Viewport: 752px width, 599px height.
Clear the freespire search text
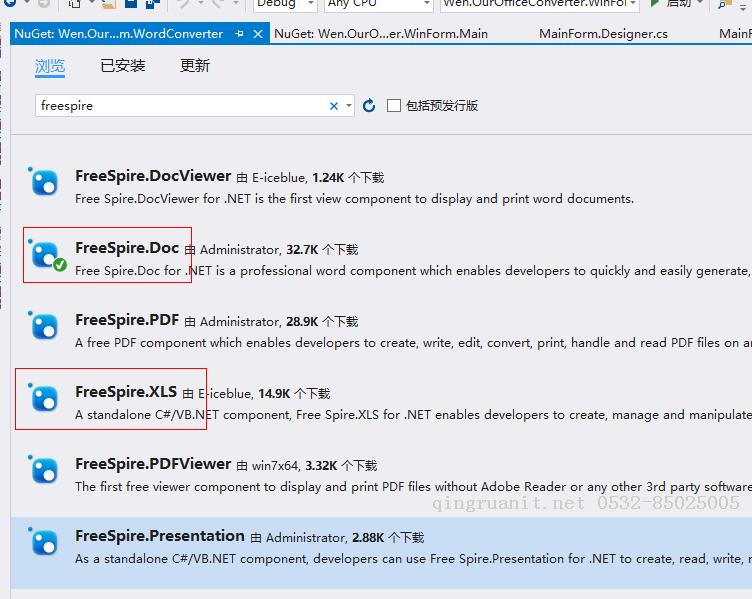(x=334, y=106)
